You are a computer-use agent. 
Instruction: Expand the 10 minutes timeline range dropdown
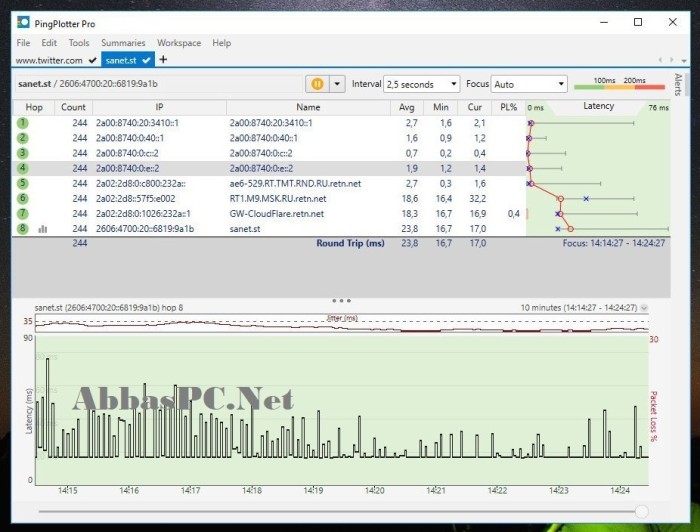(644, 308)
